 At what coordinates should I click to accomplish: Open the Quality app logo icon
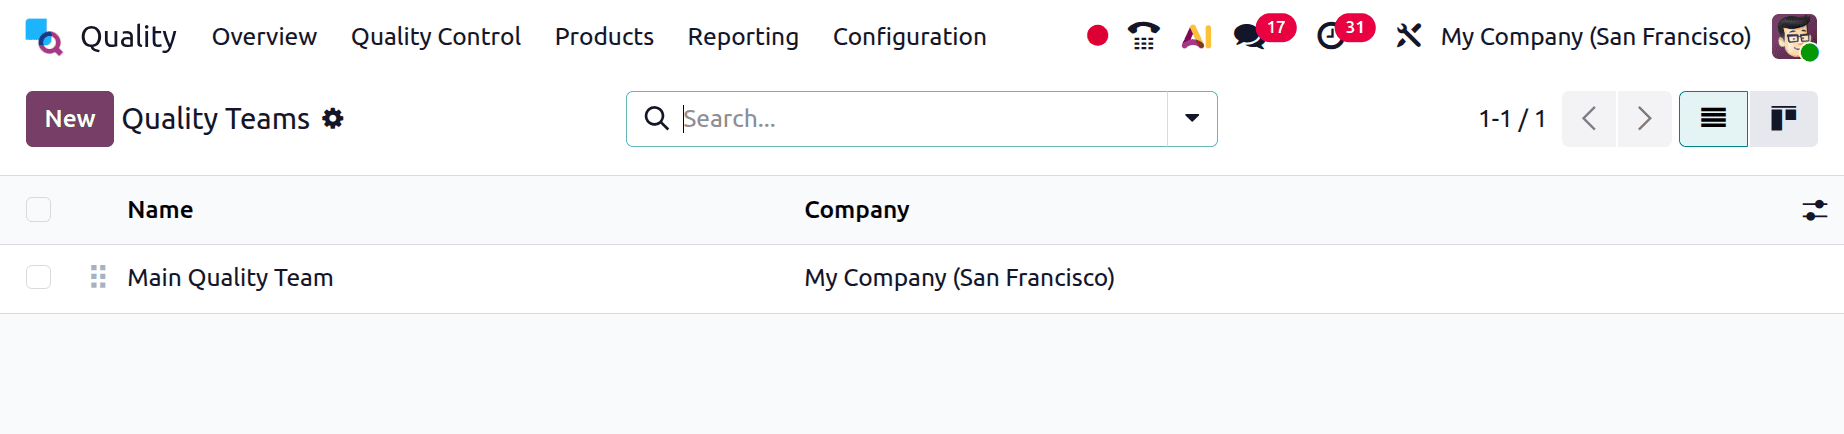click(x=44, y=37)
